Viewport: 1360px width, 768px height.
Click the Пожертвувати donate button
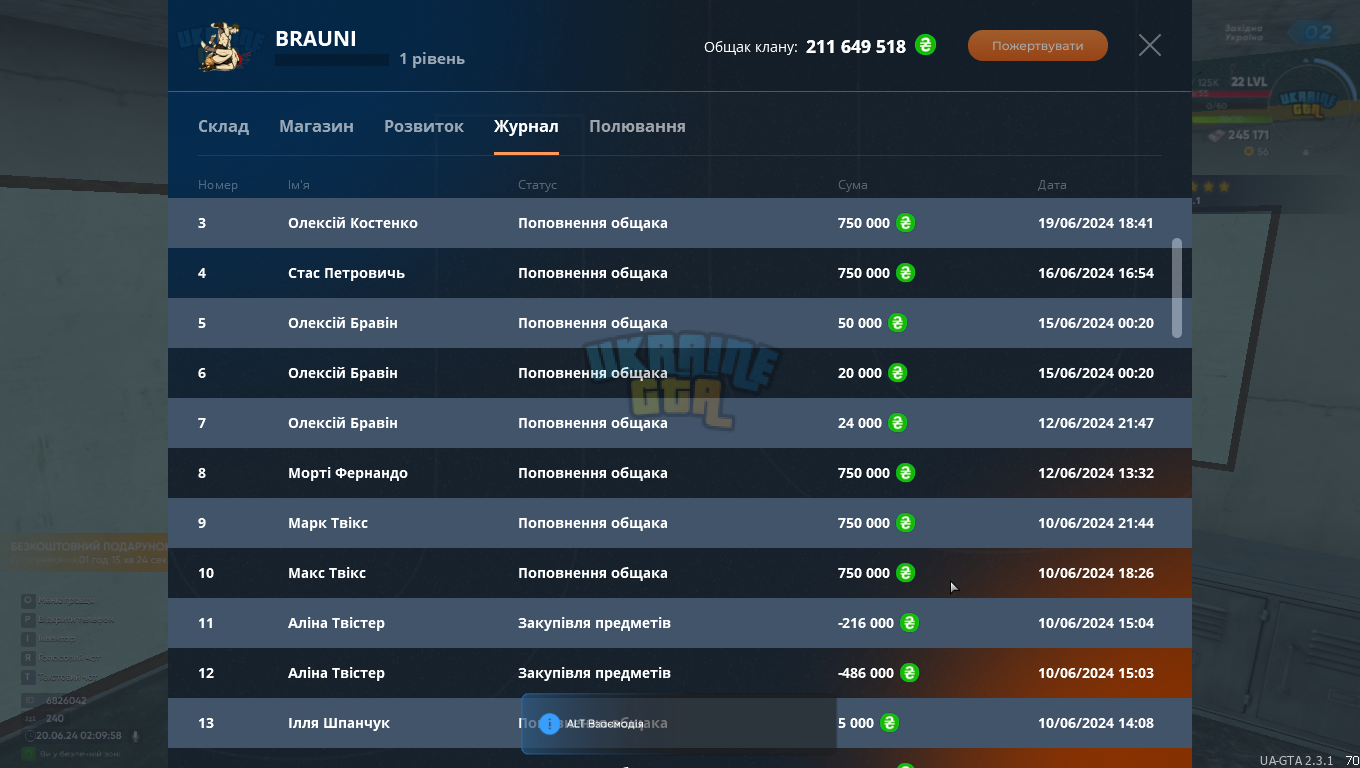[x=1038, y=45]
